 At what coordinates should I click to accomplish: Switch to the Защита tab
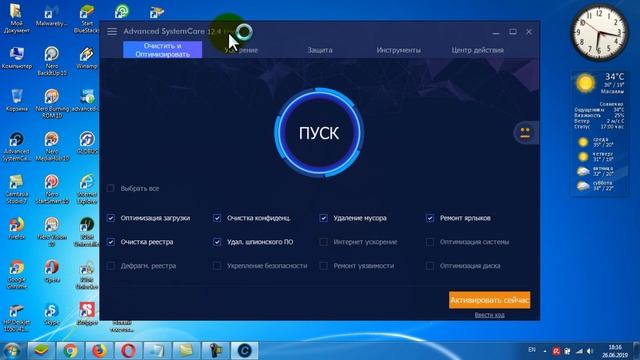pos(320,50)
